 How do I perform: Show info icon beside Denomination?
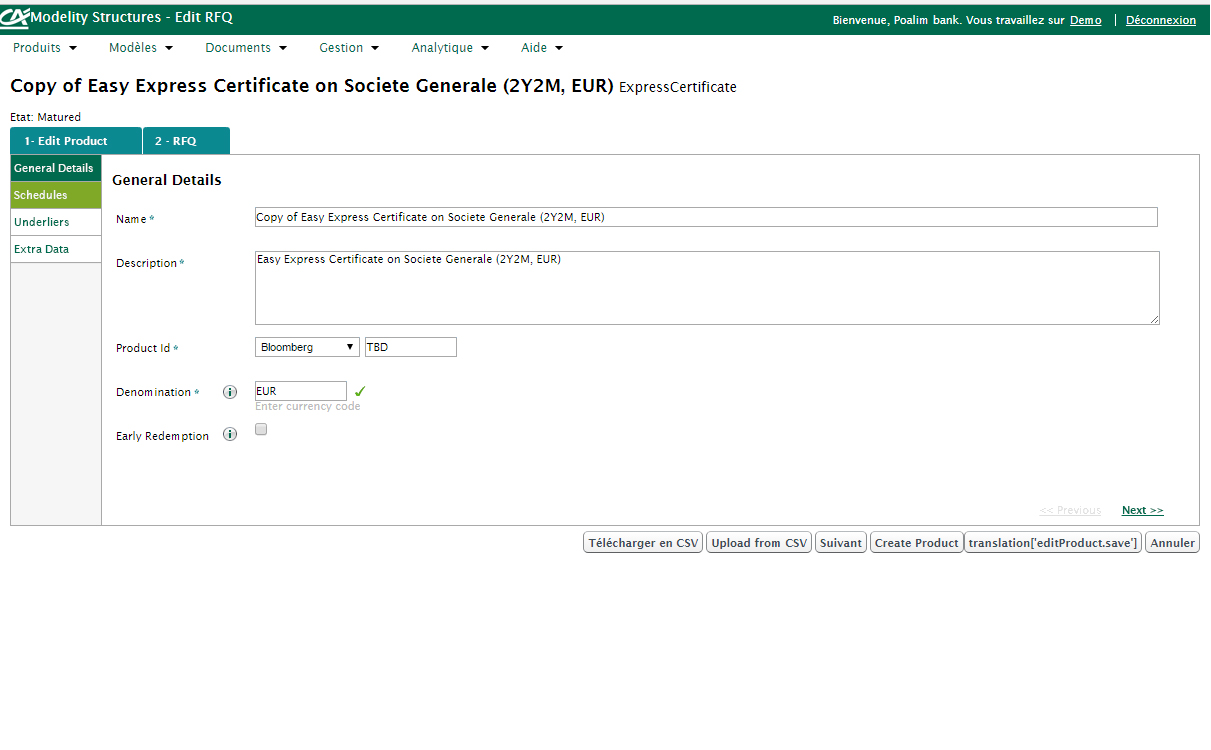pos(230,392)
